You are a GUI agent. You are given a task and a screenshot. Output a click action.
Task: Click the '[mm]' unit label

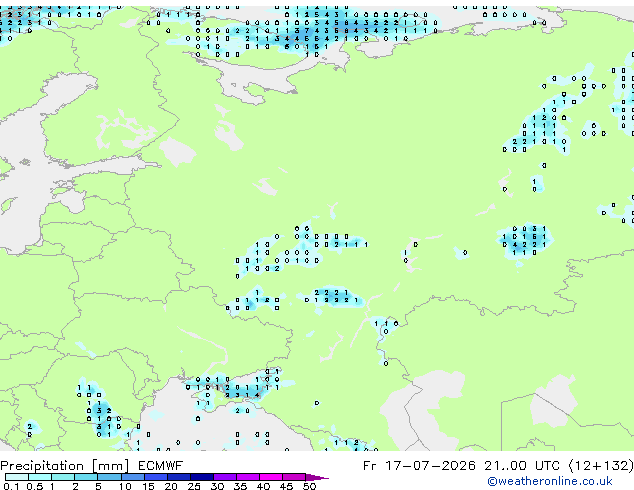click(111, 466)
